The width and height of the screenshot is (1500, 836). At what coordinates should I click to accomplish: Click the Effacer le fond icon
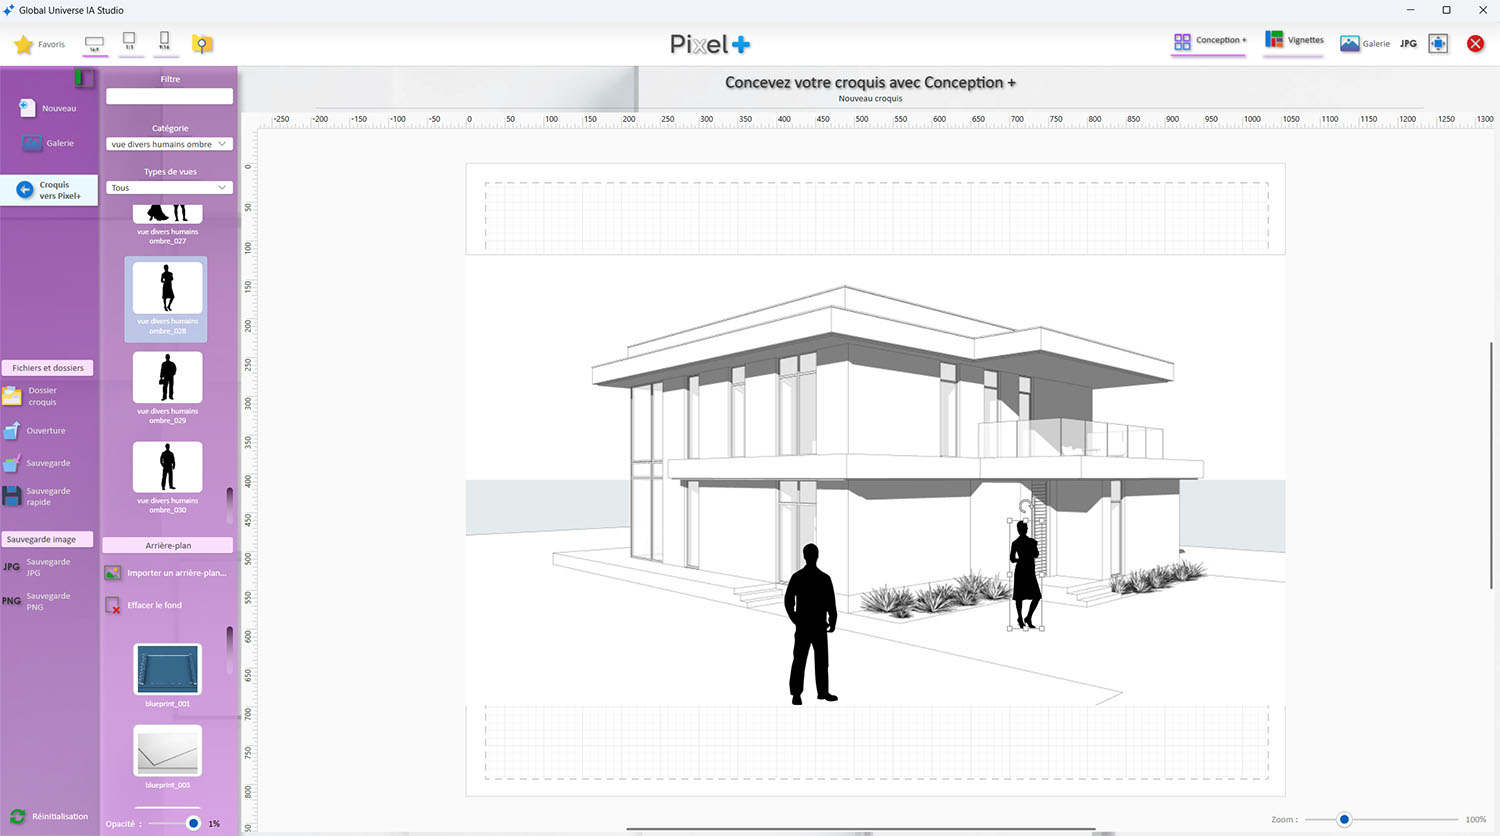pyautogui.click(x=113, y=605)
